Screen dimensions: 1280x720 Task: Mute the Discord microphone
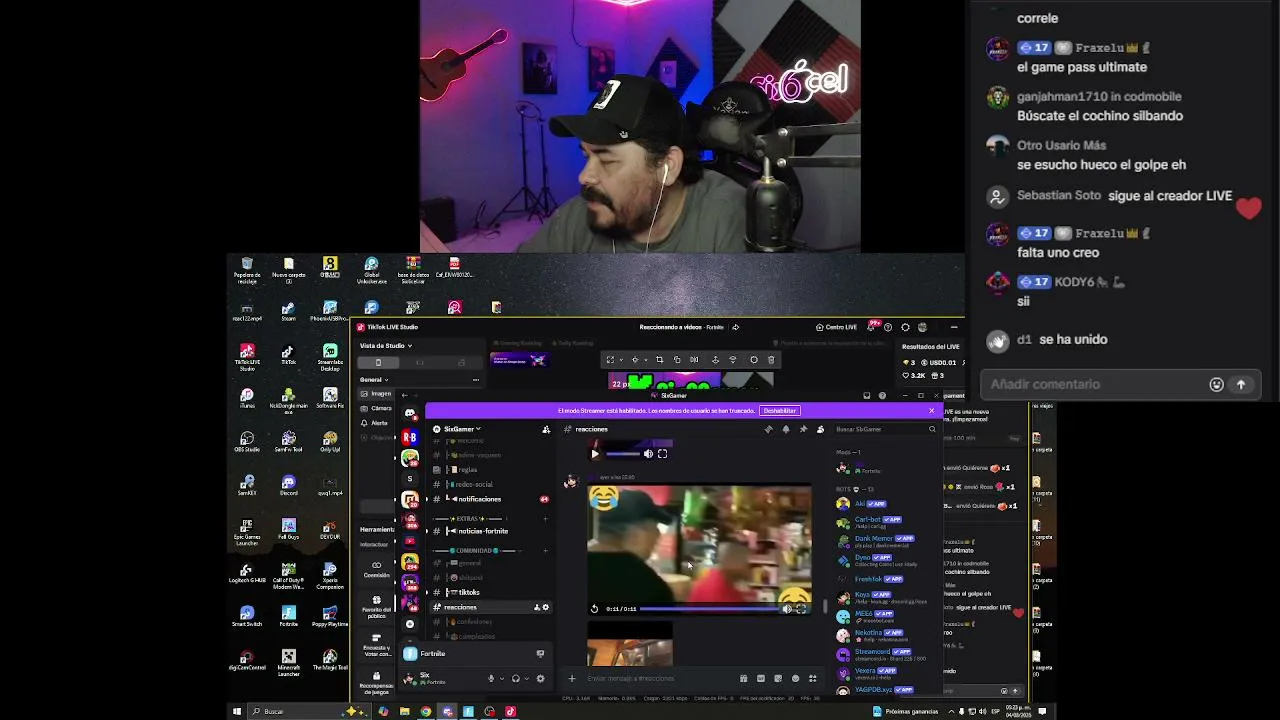point(491,678)
